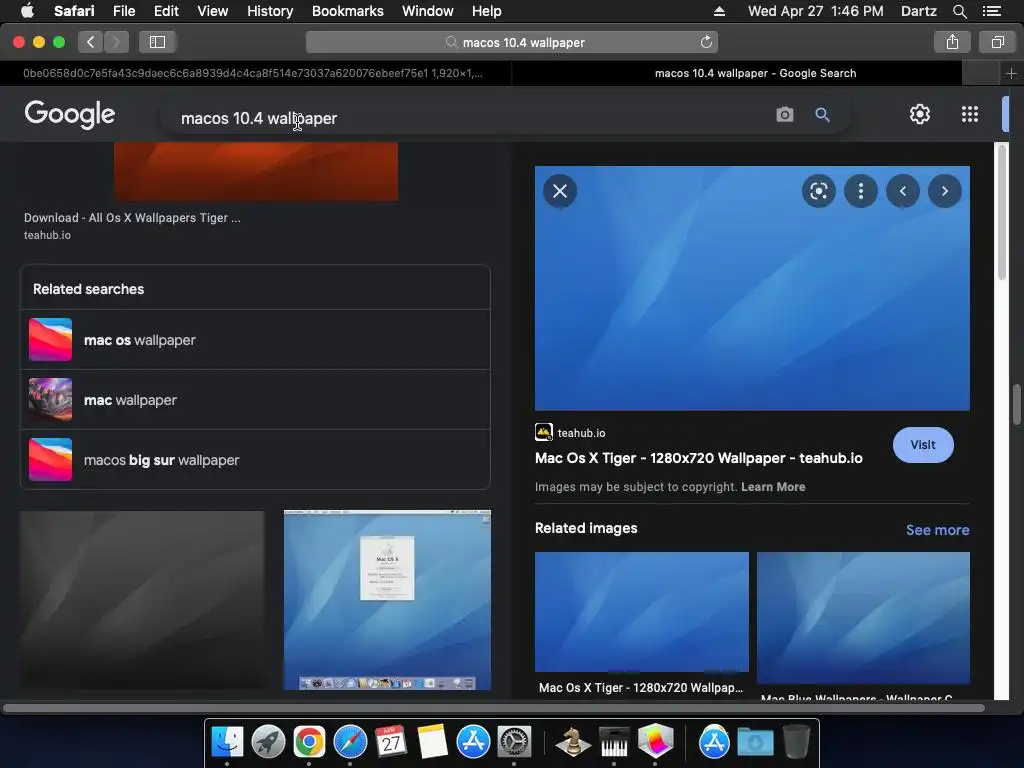The image size is (1024, 768).
Task: Click the eject icon in menu bar
Action: click(x=719, y=11)
